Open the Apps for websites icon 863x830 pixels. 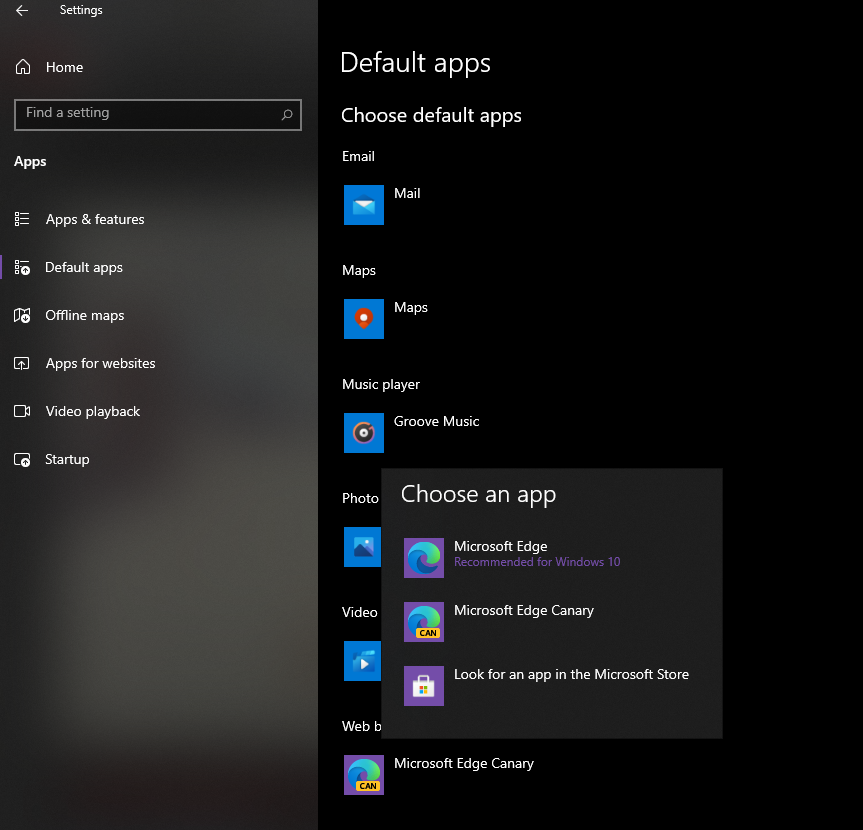coord(21,363)
